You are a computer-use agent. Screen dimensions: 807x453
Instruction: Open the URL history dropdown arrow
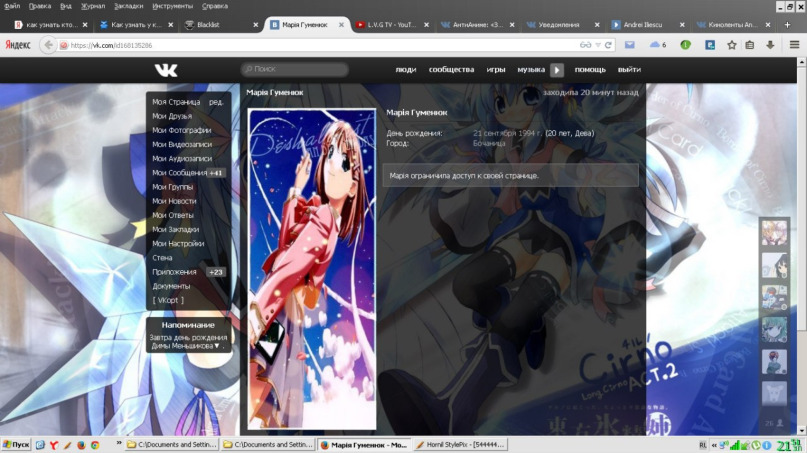pos(598,45)
